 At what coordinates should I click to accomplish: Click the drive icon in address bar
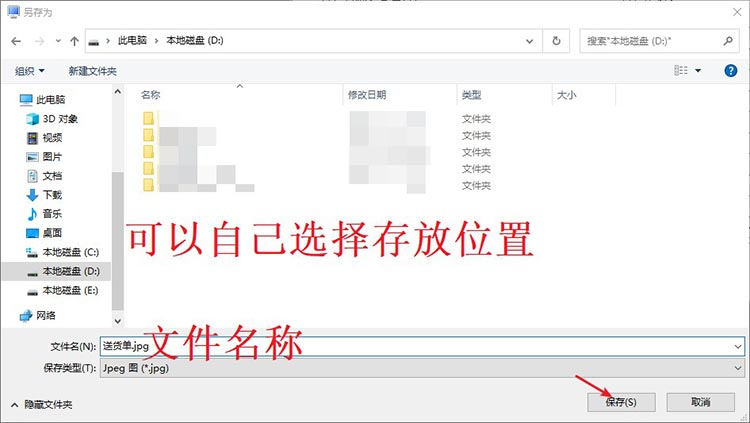pyautogui.click(x=94, y=42)
